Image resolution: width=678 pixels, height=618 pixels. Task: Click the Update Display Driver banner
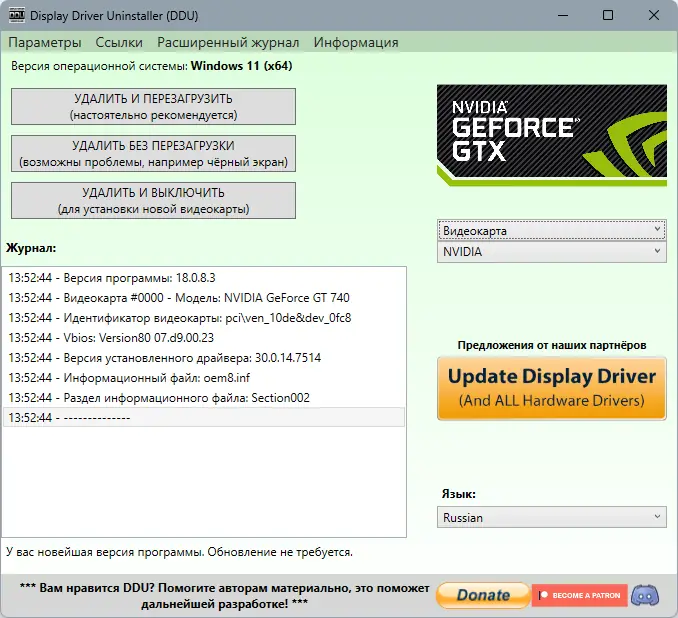pos(552,388)
